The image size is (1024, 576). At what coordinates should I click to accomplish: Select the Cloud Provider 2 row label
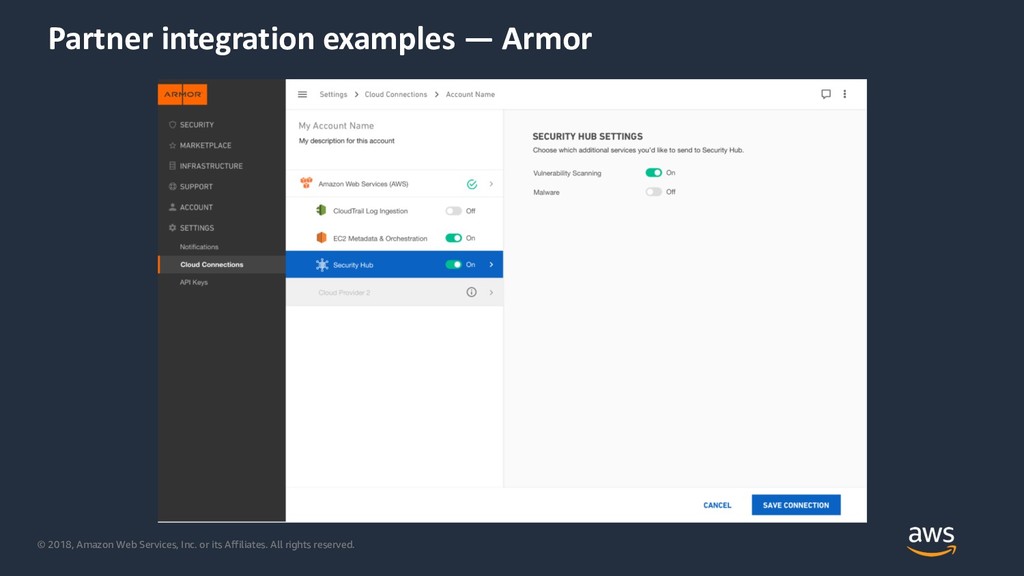(344, 293)
